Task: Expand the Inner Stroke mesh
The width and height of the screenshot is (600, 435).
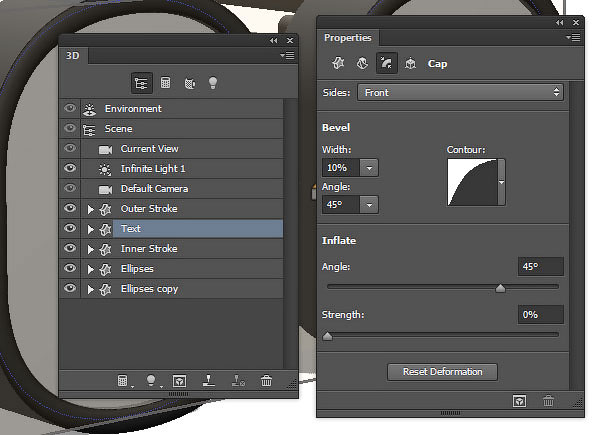Action: tap(91, 249)
